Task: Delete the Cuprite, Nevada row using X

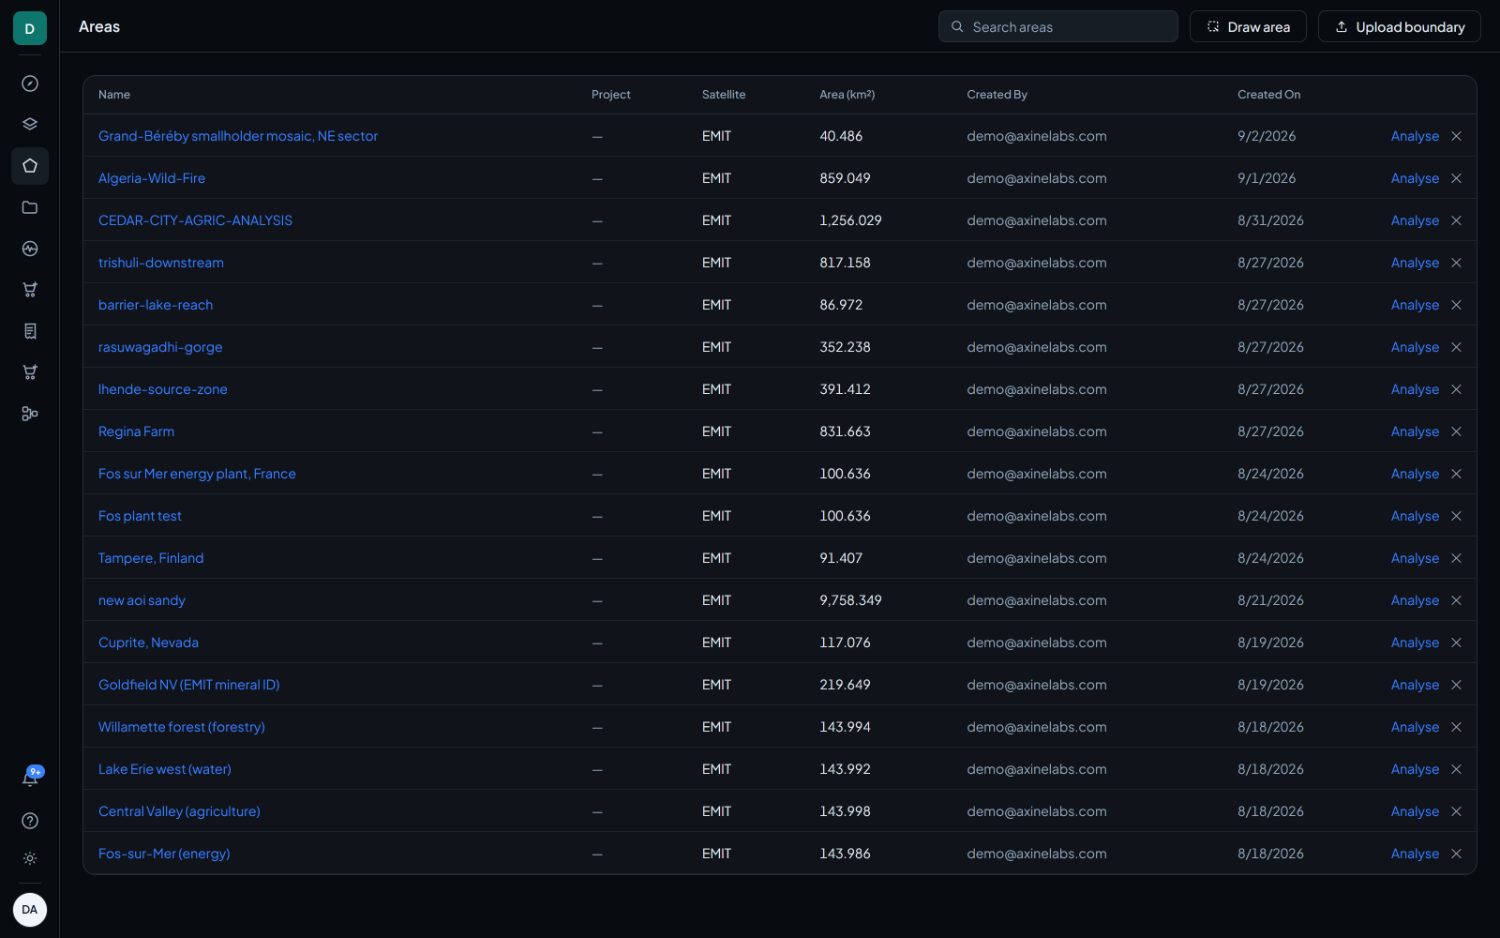Action: (1456, 642)
